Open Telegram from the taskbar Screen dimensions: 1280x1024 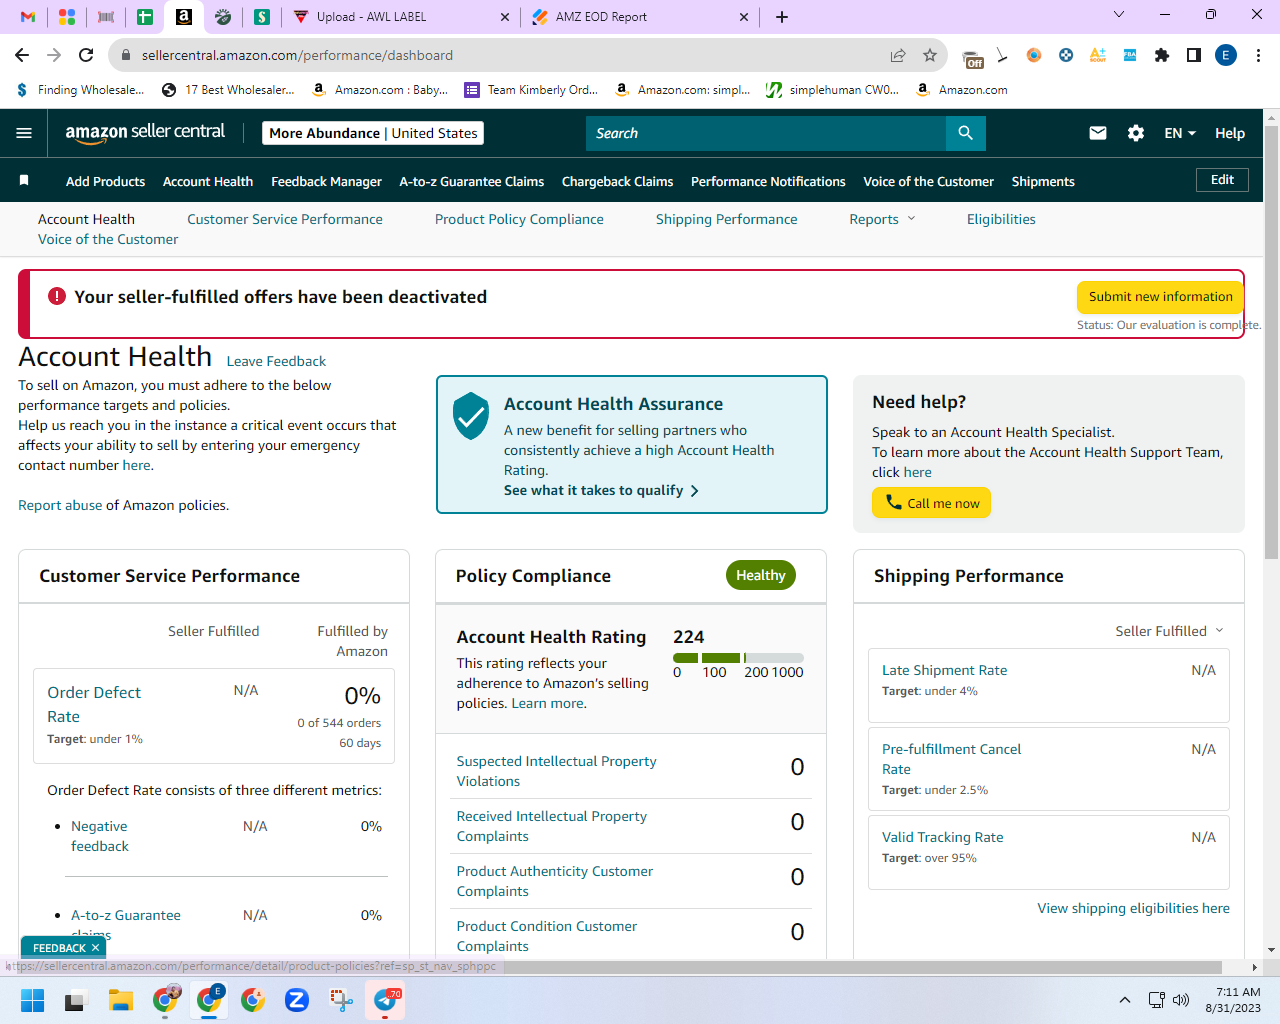[385, 1000]
